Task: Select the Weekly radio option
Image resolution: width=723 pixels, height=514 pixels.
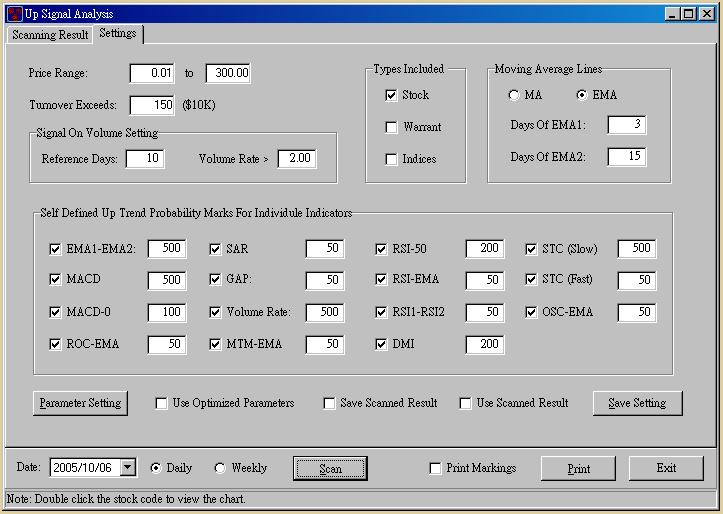Action: point(220,468)
